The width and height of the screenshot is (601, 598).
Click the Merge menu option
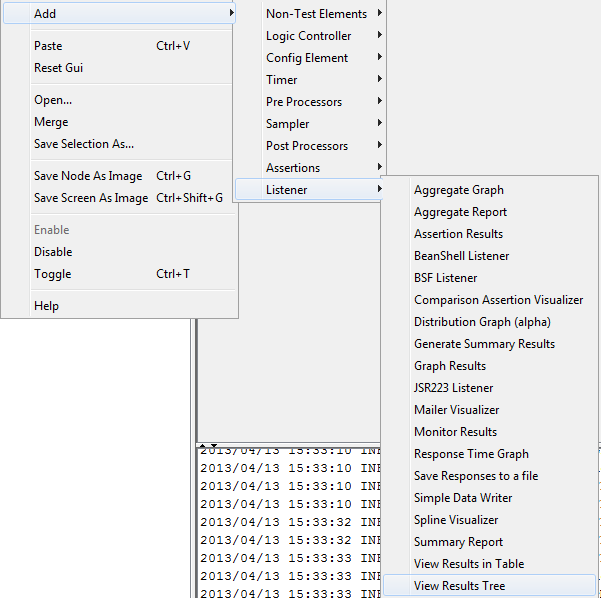tap(51, 122)
